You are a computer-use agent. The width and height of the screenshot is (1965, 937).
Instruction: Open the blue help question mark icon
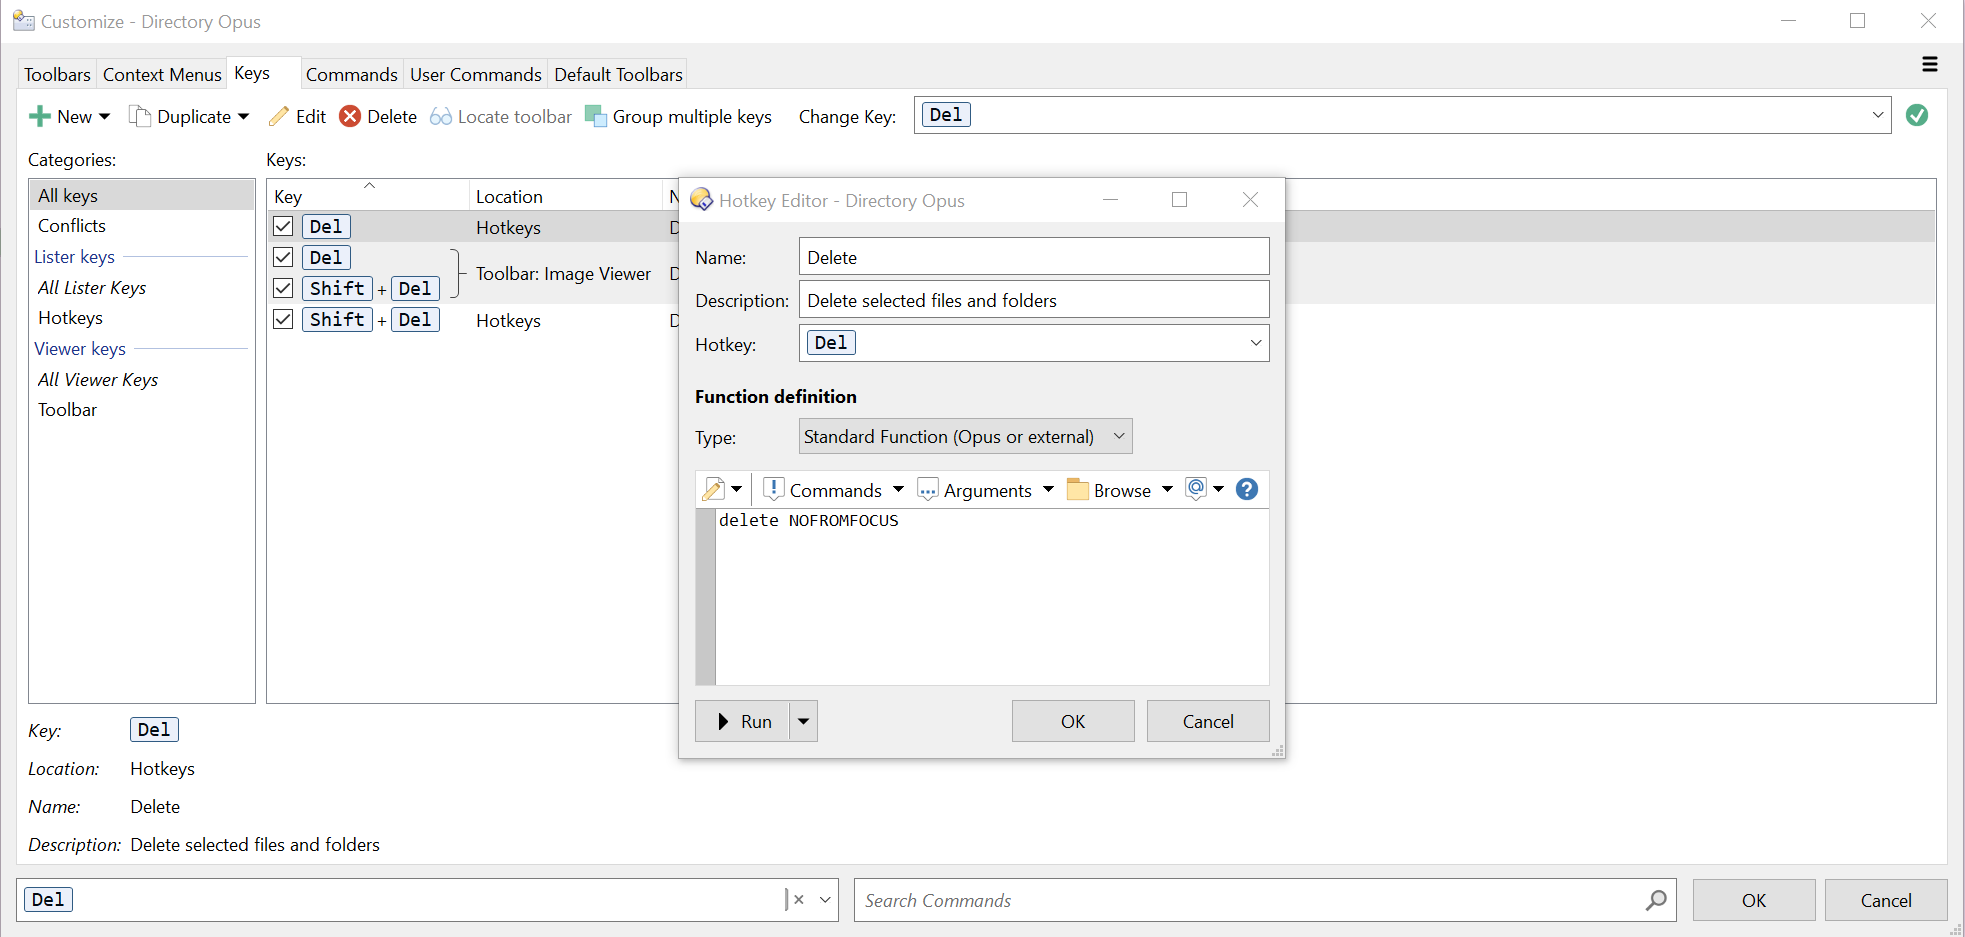1247,489
